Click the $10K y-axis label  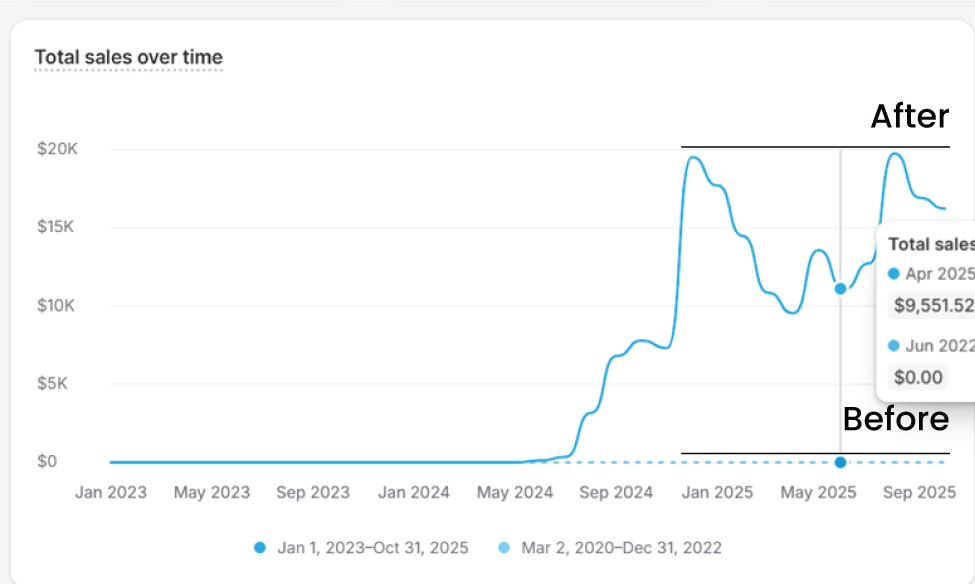click(x=55, y=306)
